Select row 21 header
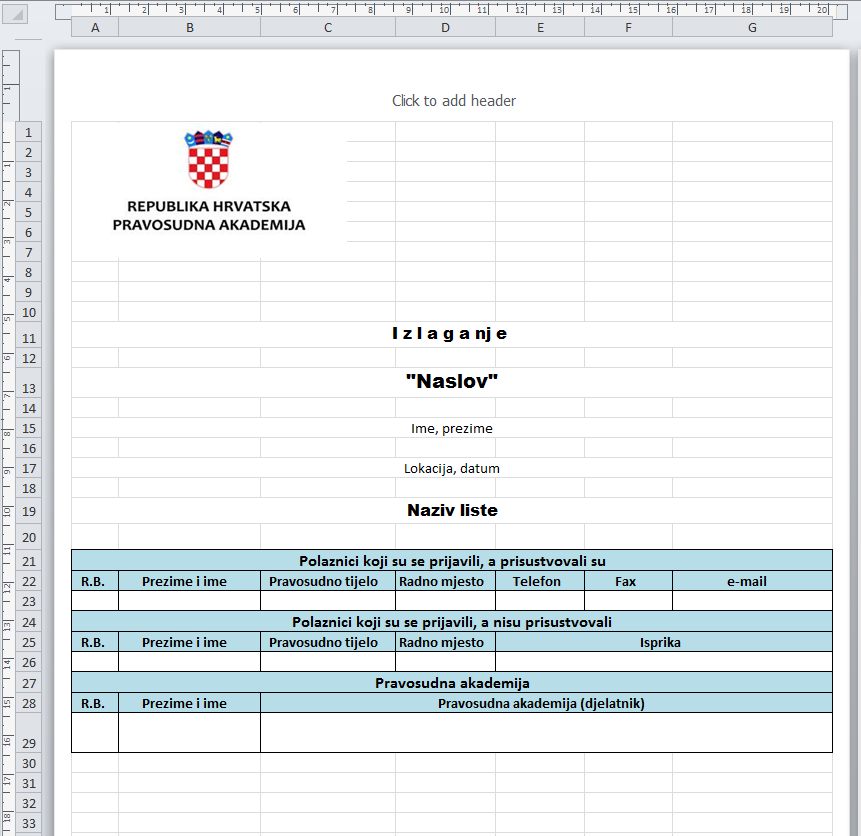861x836 pixels. [x=29, y=561]
